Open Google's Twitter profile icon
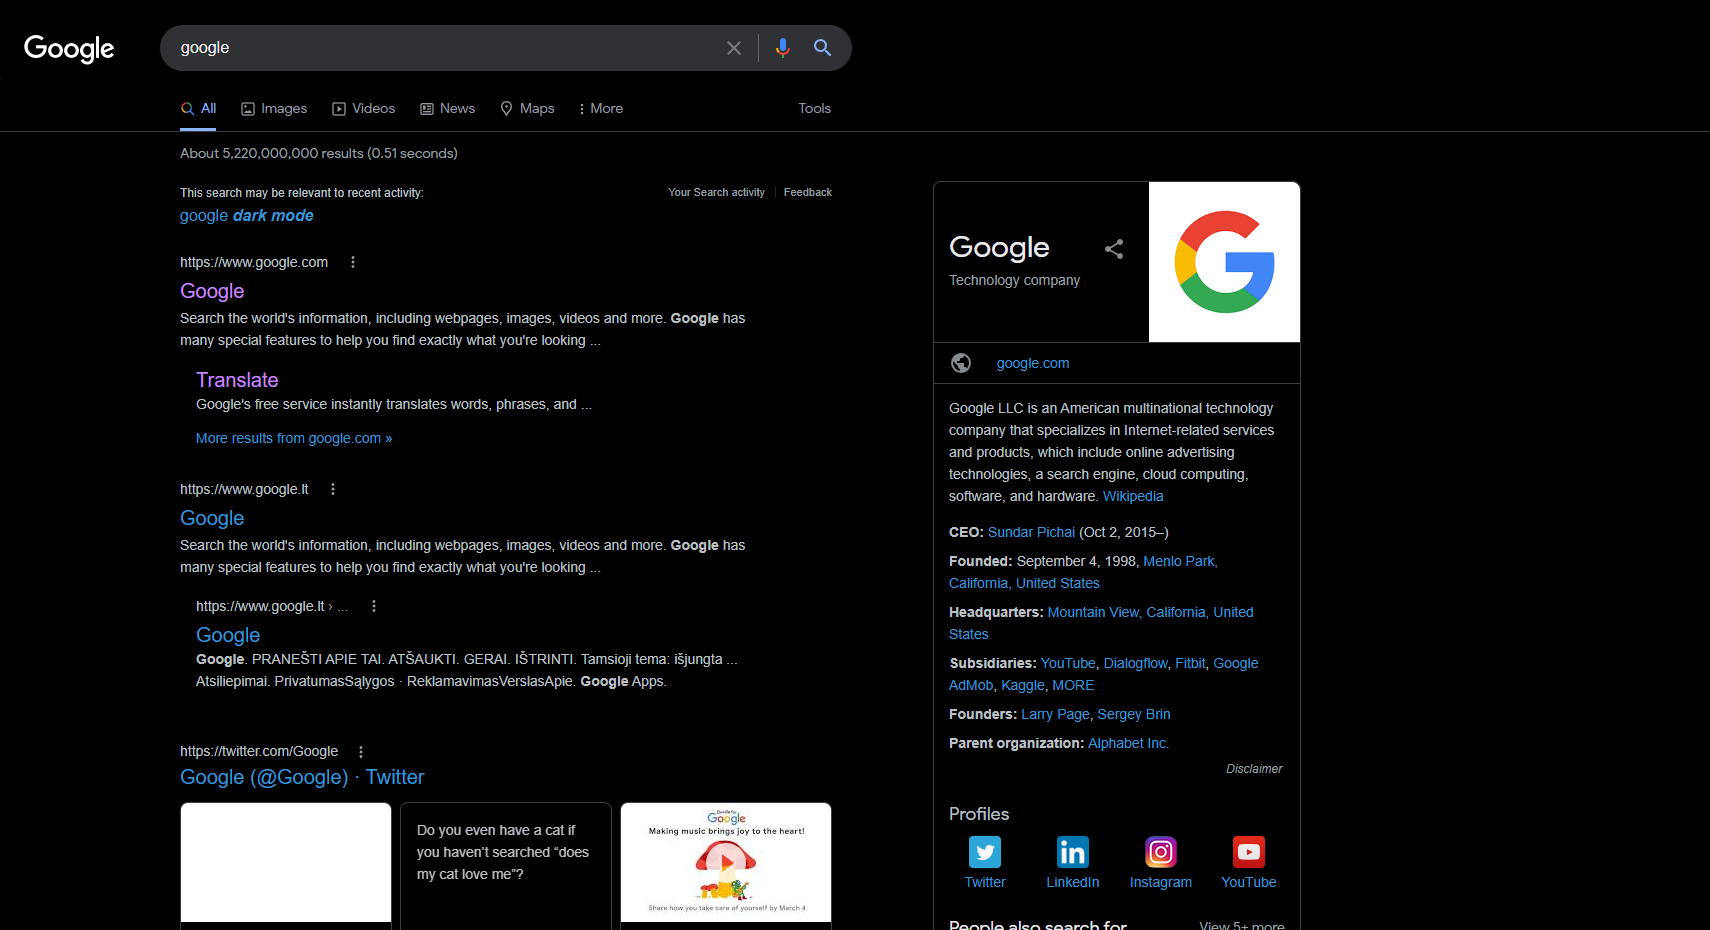 (985, 852)
